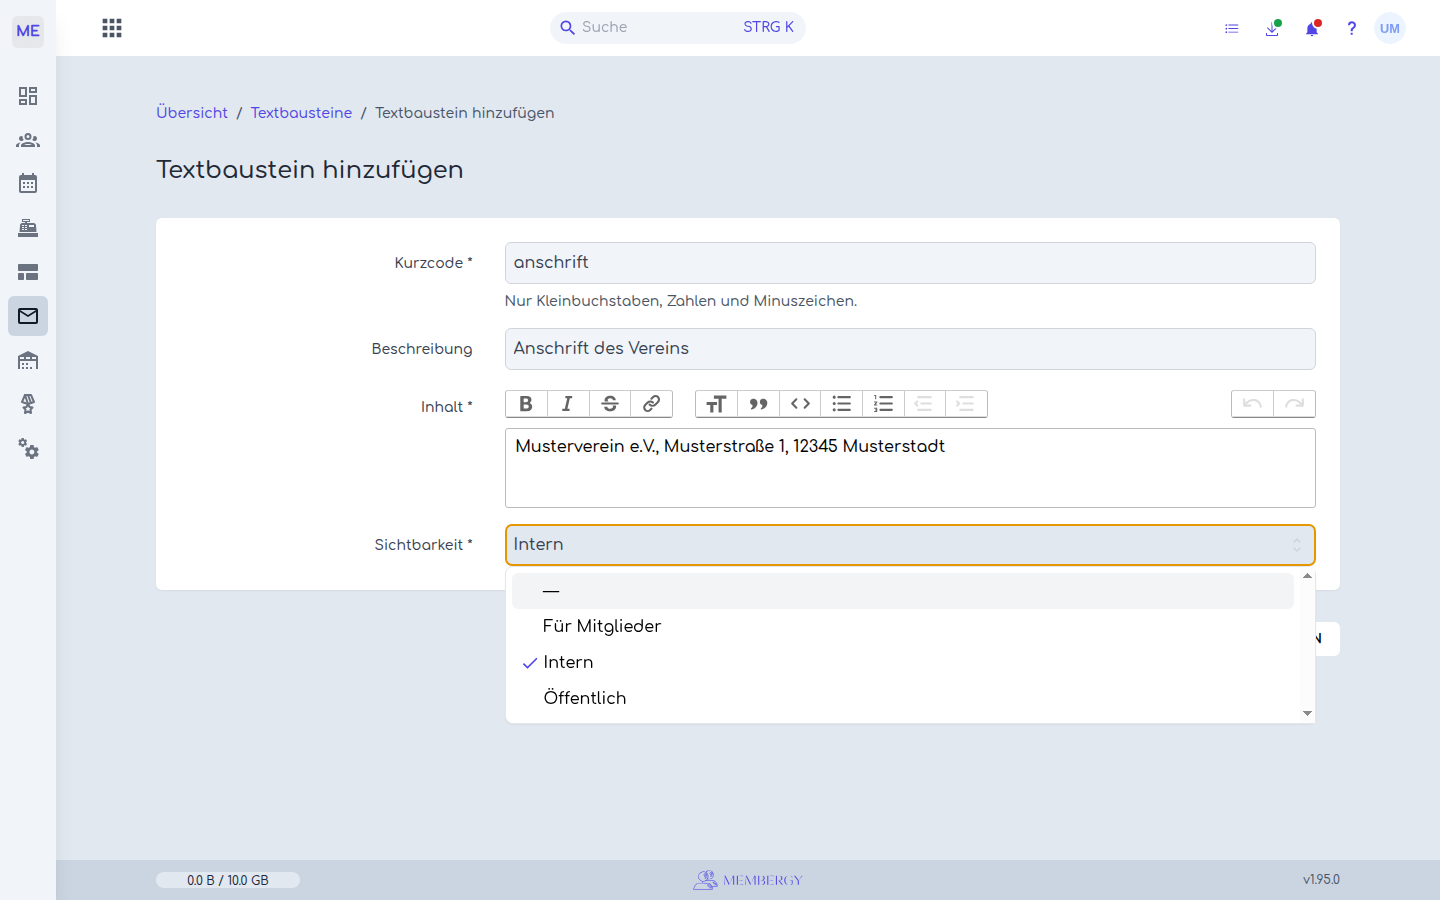The image size is (1440, 900).
Task: Open the members group sidebar icon
Action: click(x=28, y=140)
